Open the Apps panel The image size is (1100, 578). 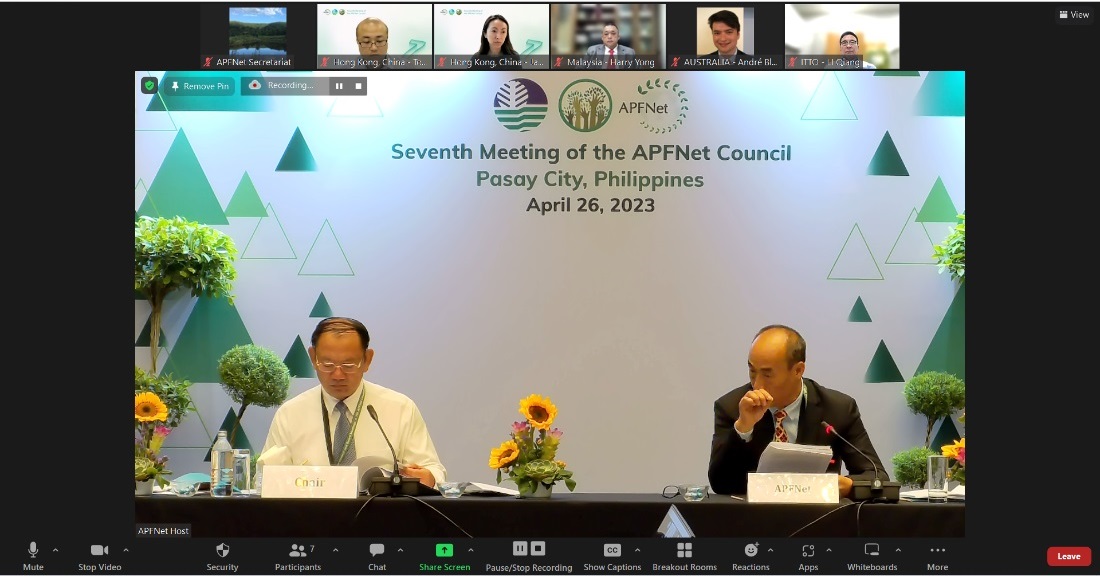point(808,555)
